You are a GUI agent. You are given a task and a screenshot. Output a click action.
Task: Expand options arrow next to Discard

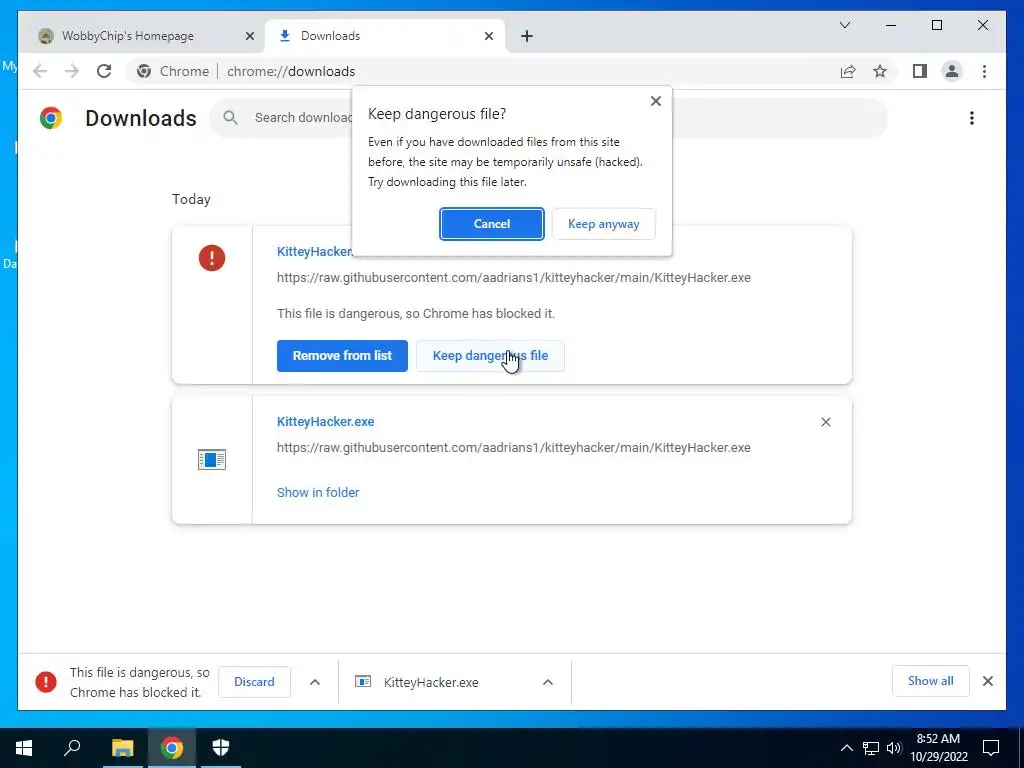coord(315,682)
